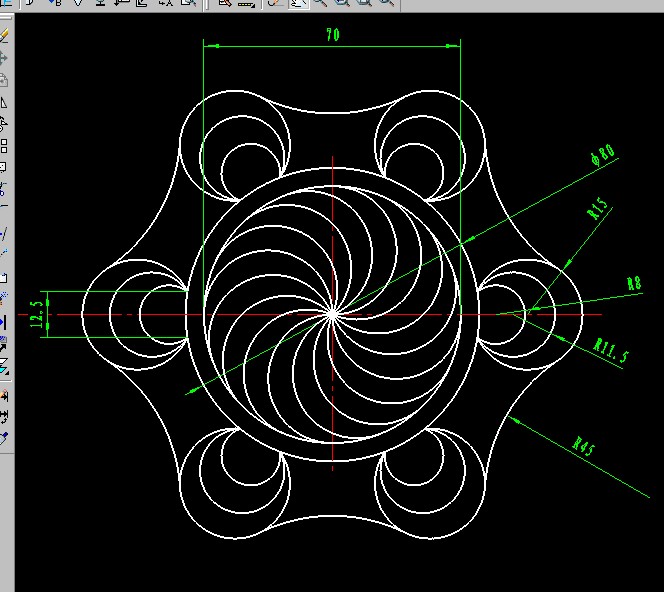This screenshot has width=664, height=592.
Task: Click the first magnifier zoom icon
Action: 321,3
